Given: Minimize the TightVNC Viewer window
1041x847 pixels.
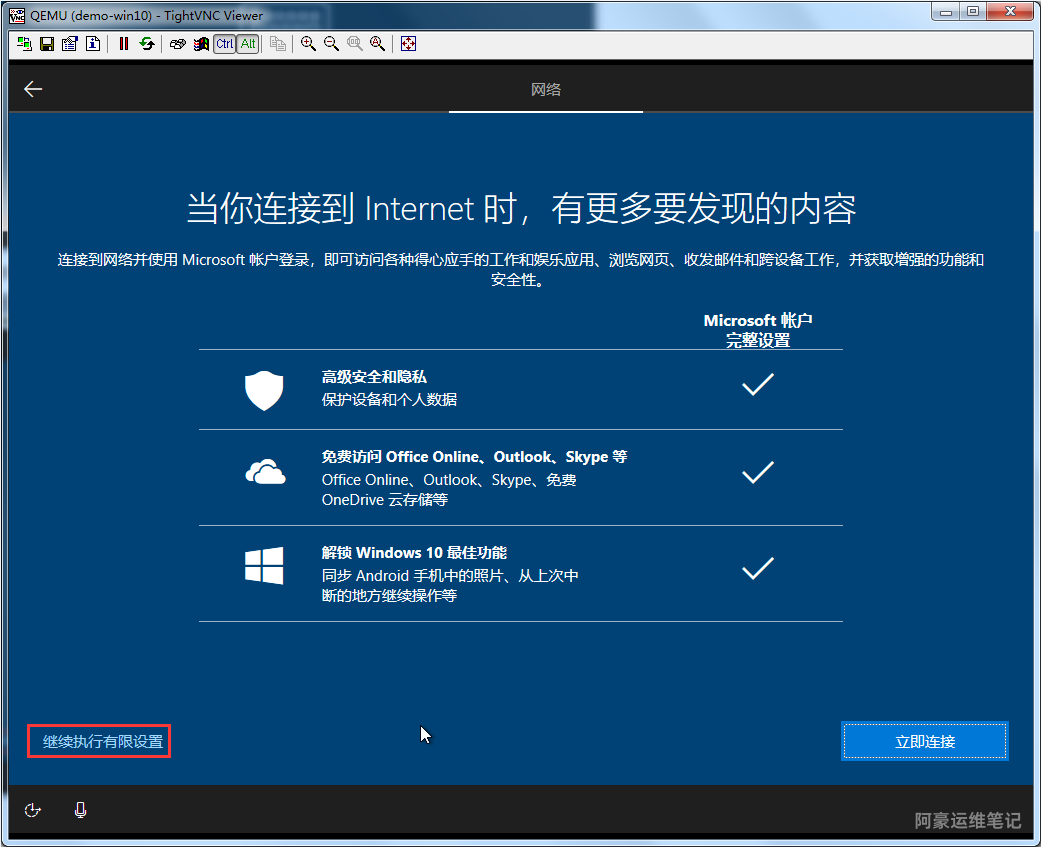Looking at the screenshot, I should pyautogui.click(x=946, y=11).
